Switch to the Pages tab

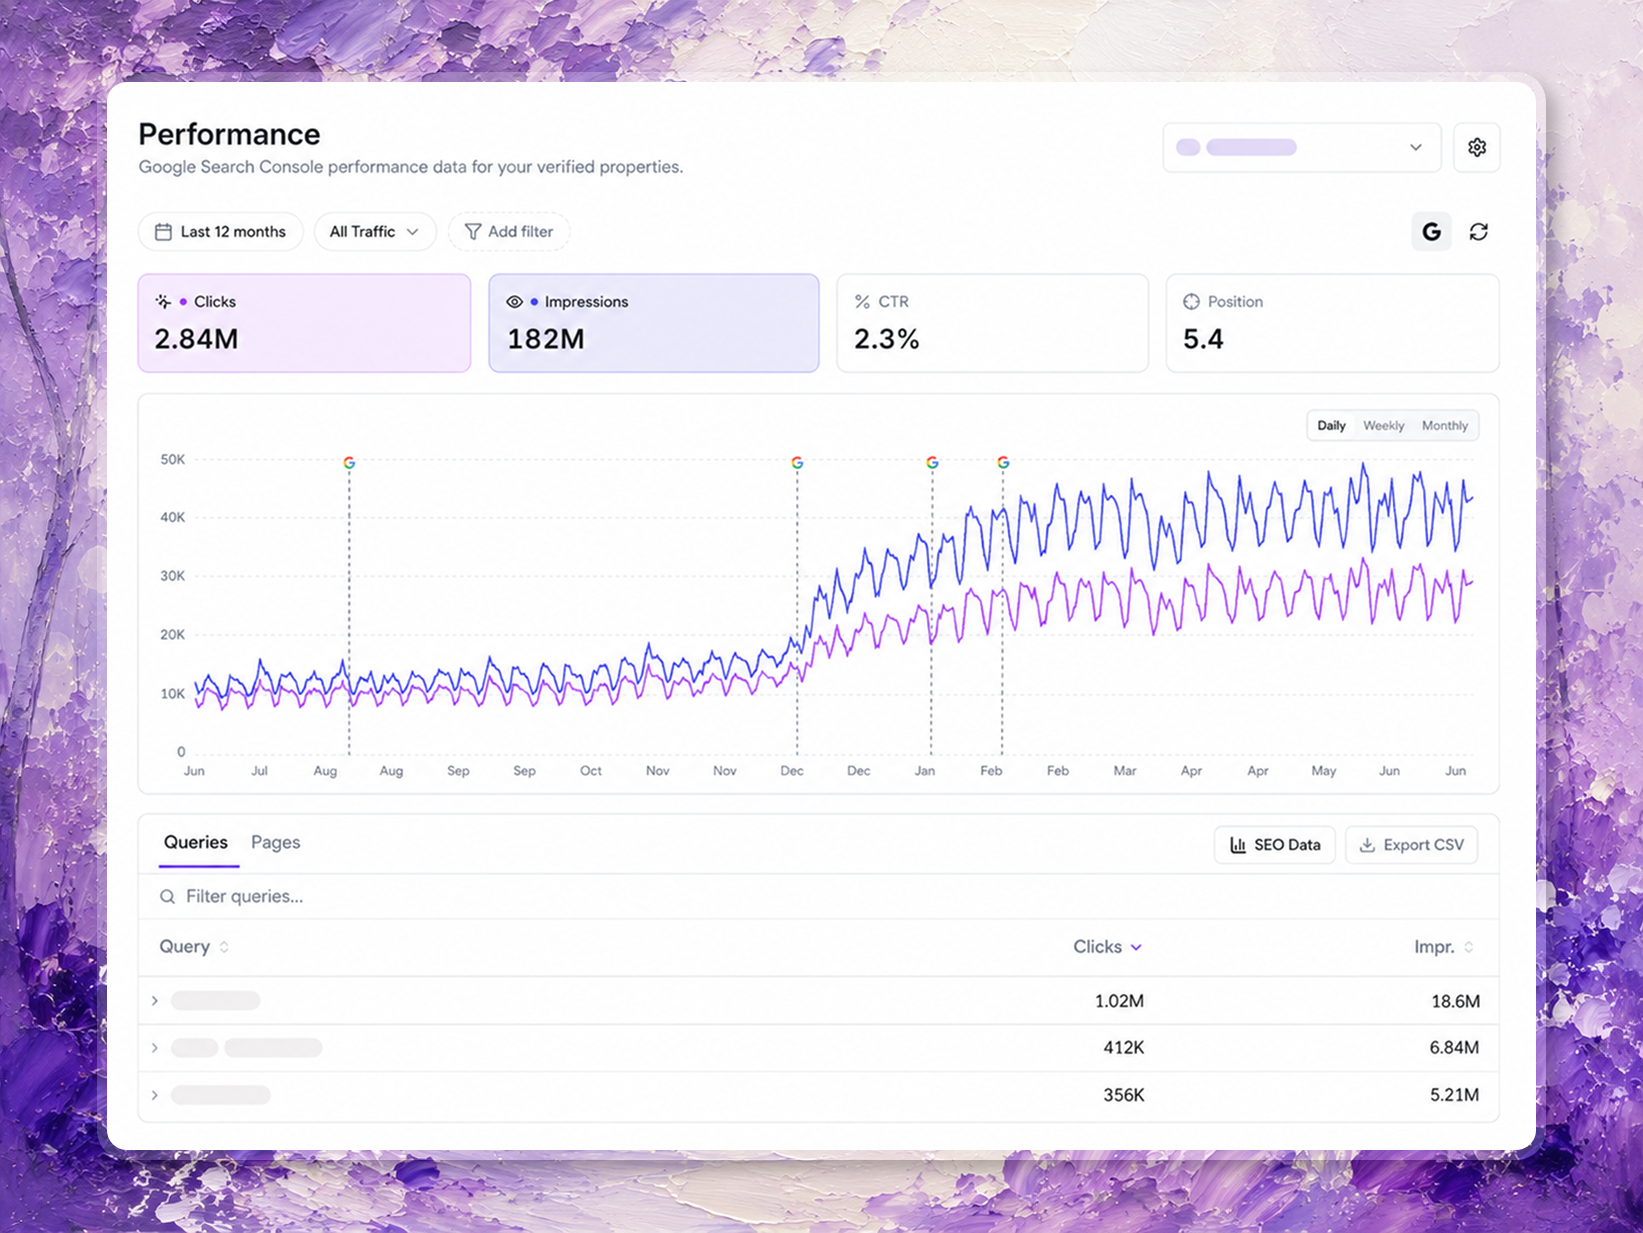pos(275,843)
